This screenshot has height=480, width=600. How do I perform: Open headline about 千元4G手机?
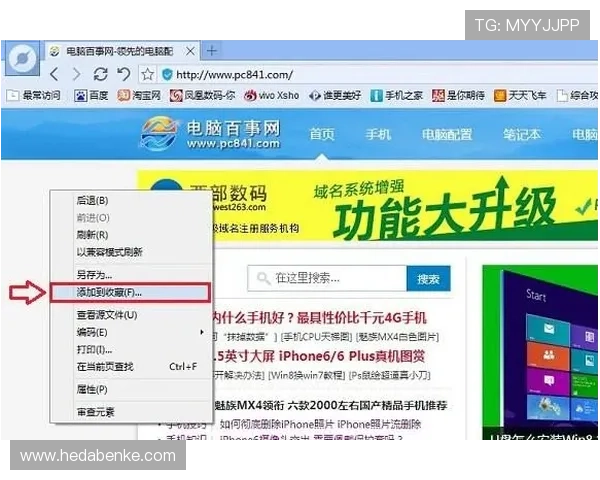320,318
